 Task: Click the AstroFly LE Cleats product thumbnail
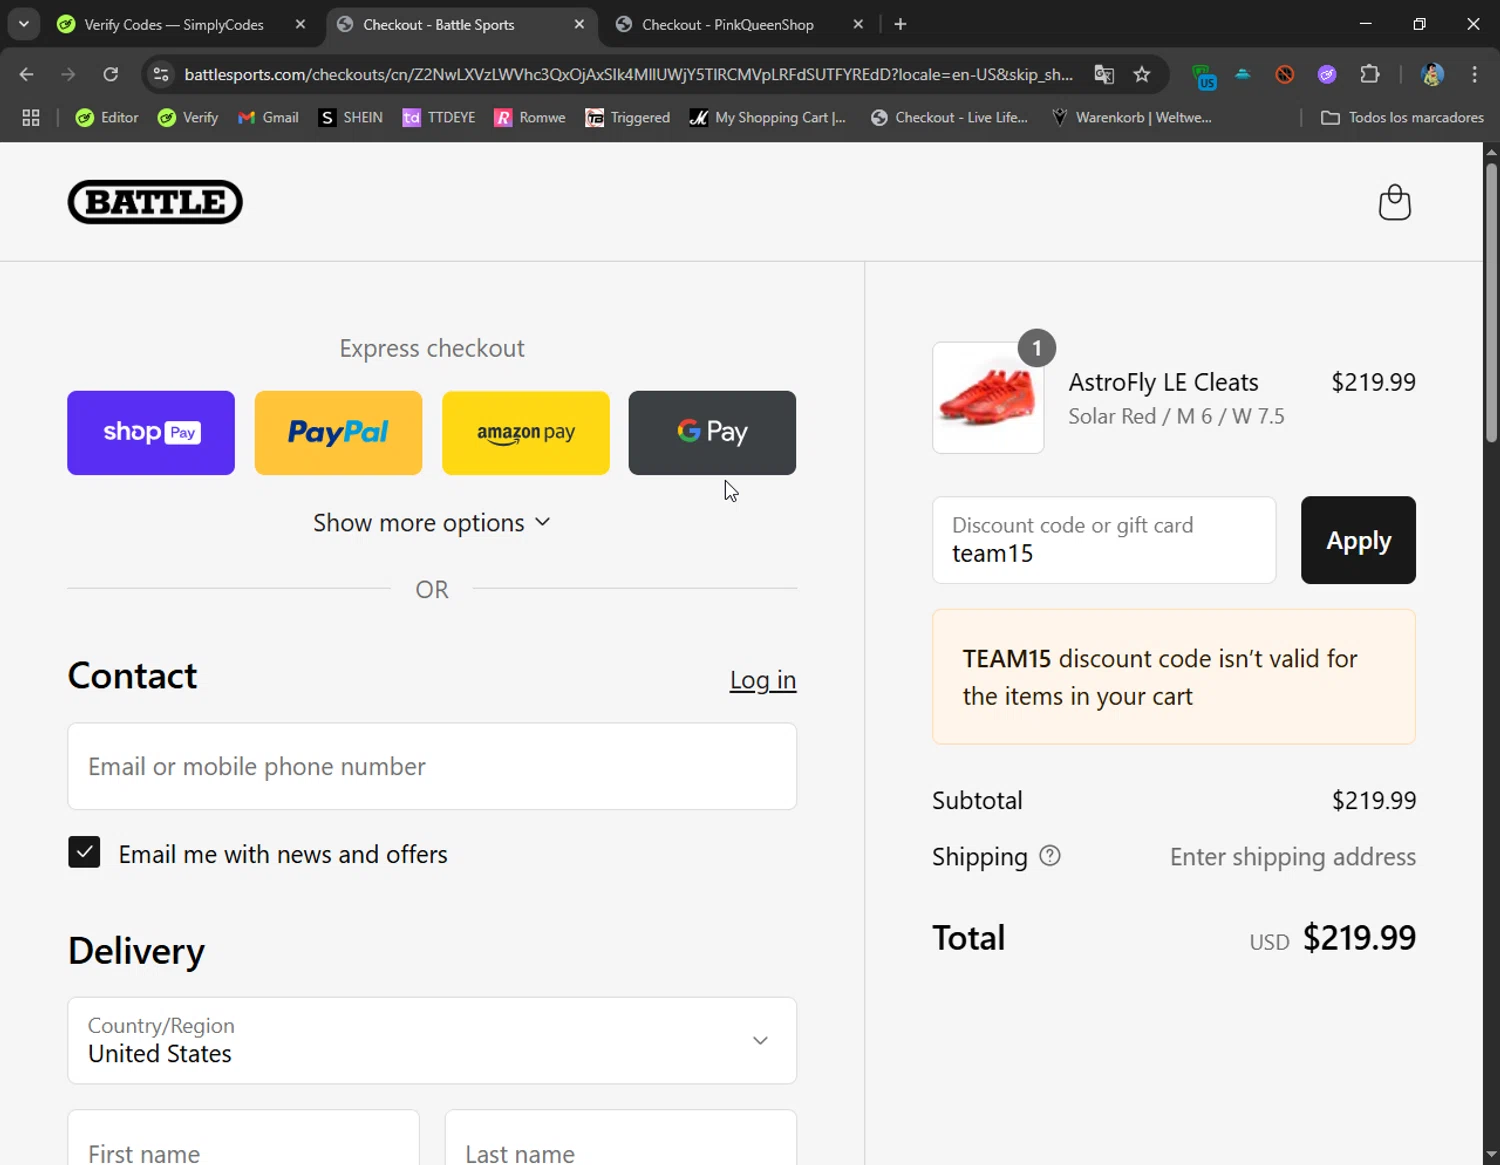click(988, 398)
